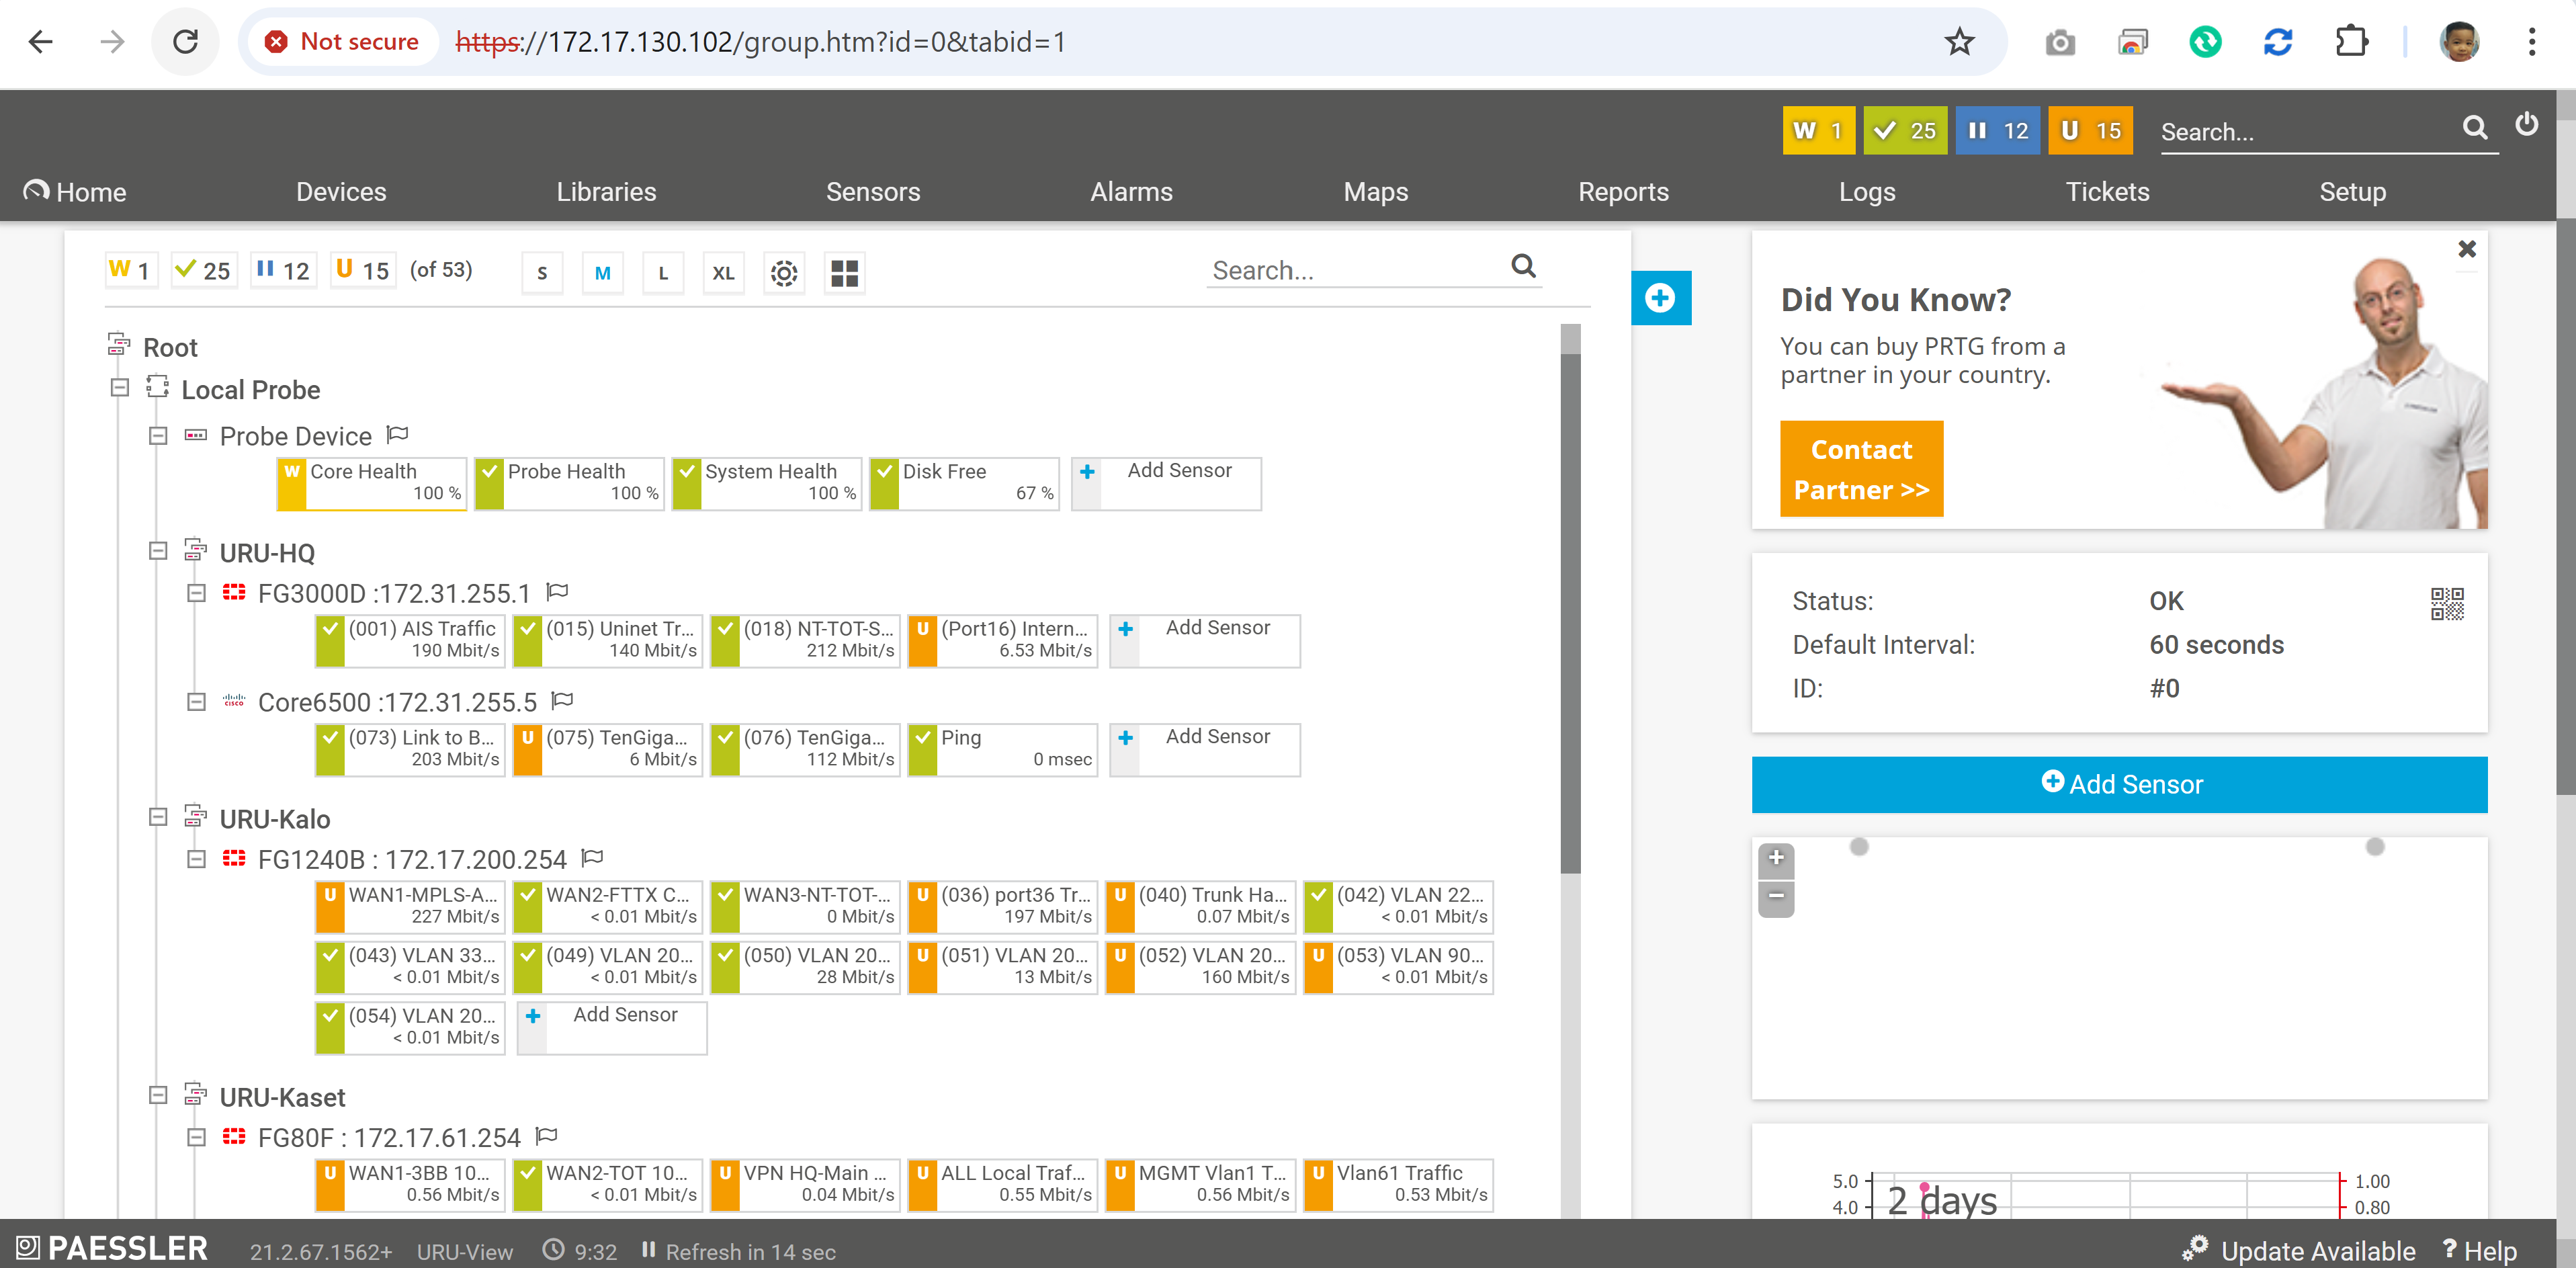Click the QR code icon
The height and width of the screenshot is (1268, 2576).
pos(2446,604)
